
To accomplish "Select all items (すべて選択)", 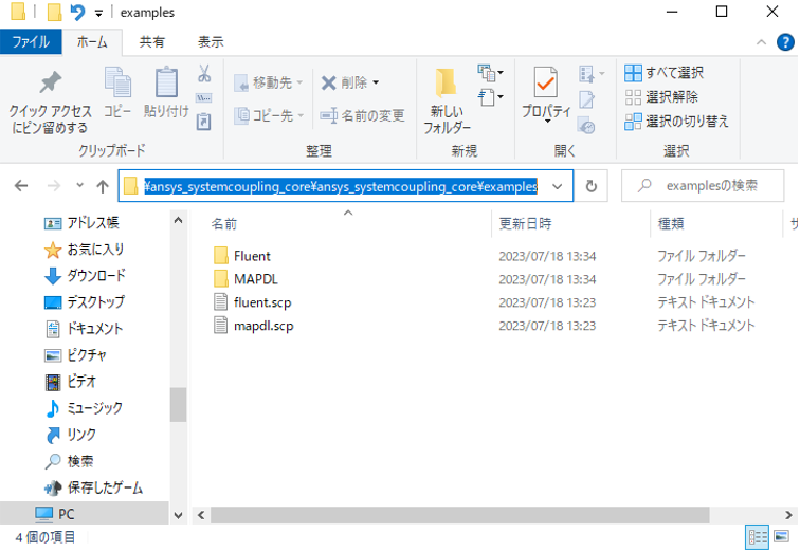I will (665, 73).
